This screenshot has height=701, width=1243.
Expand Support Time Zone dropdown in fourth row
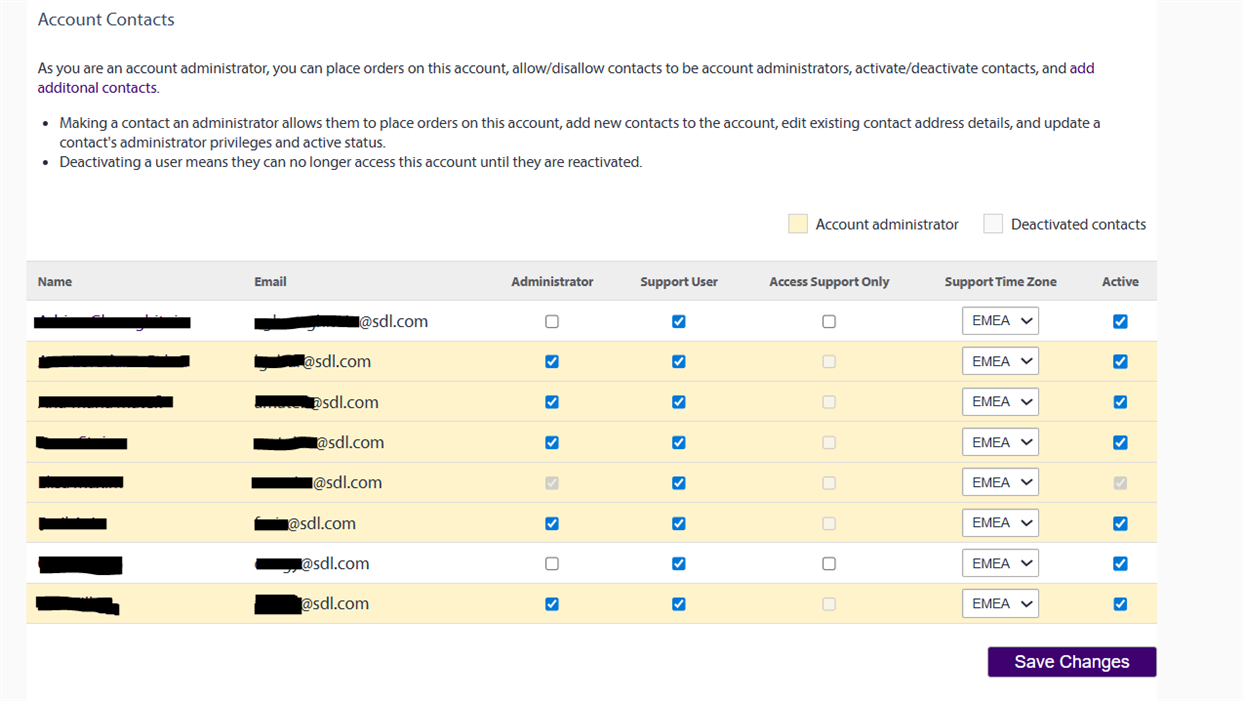point(1000,442)
